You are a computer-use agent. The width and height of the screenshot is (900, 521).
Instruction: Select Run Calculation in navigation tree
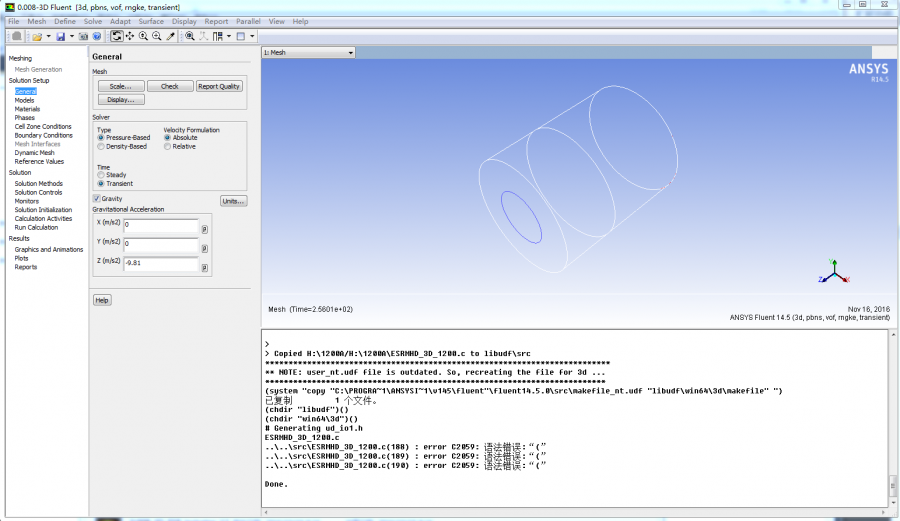coord(36,227)
